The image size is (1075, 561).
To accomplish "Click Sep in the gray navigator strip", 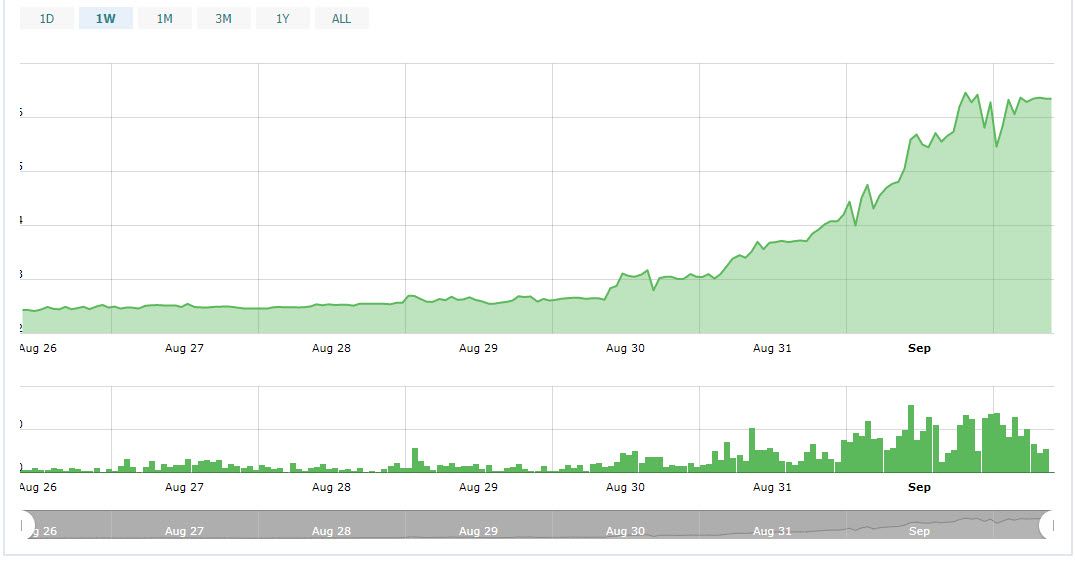I will 919,531.
